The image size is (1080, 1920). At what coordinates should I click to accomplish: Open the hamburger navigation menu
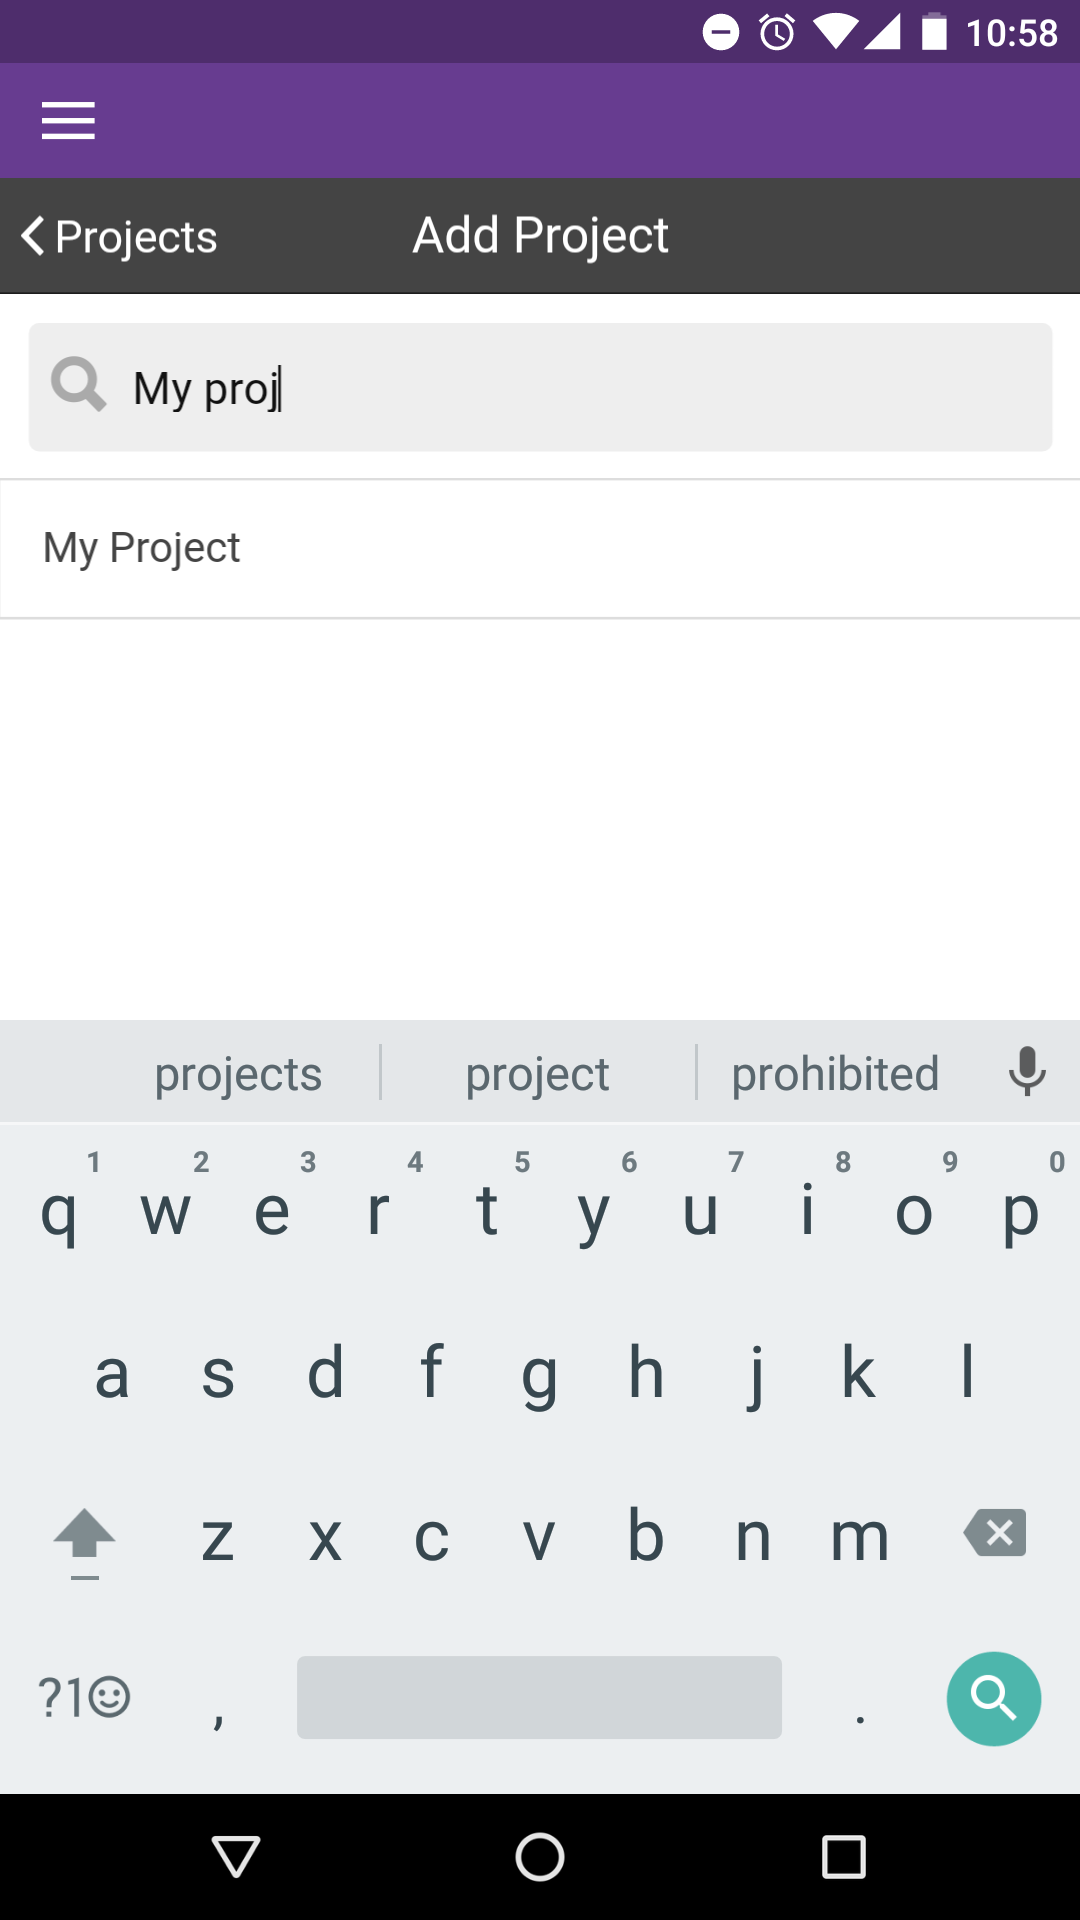tap(68, 121)
